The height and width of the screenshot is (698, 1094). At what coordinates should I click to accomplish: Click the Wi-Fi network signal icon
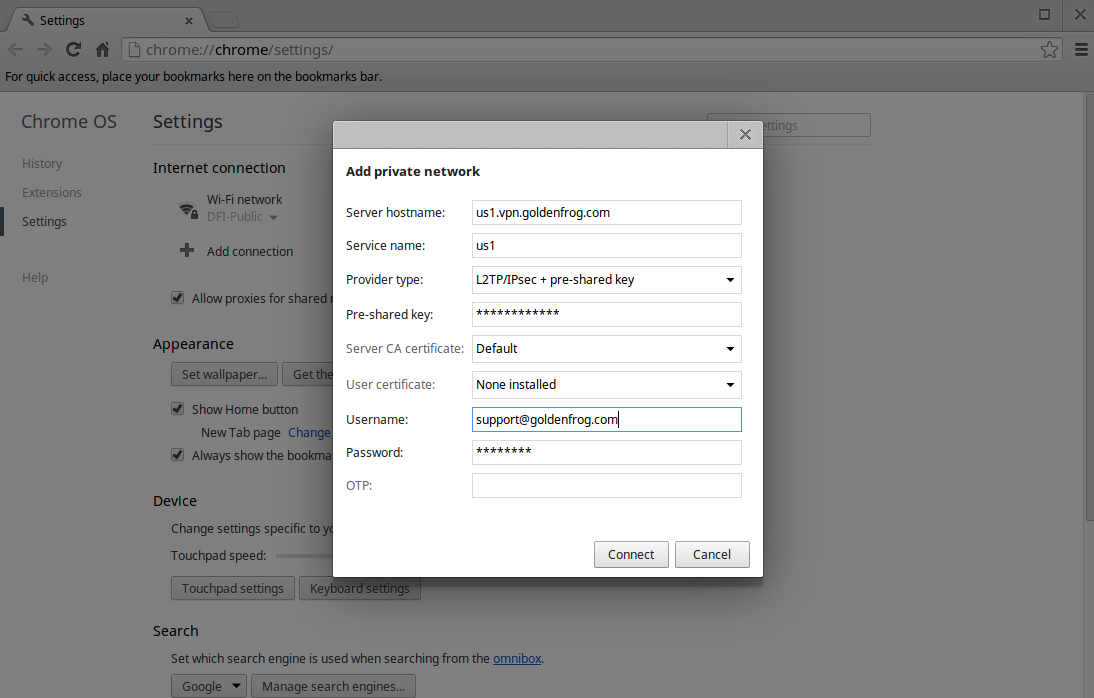point(188,209)
